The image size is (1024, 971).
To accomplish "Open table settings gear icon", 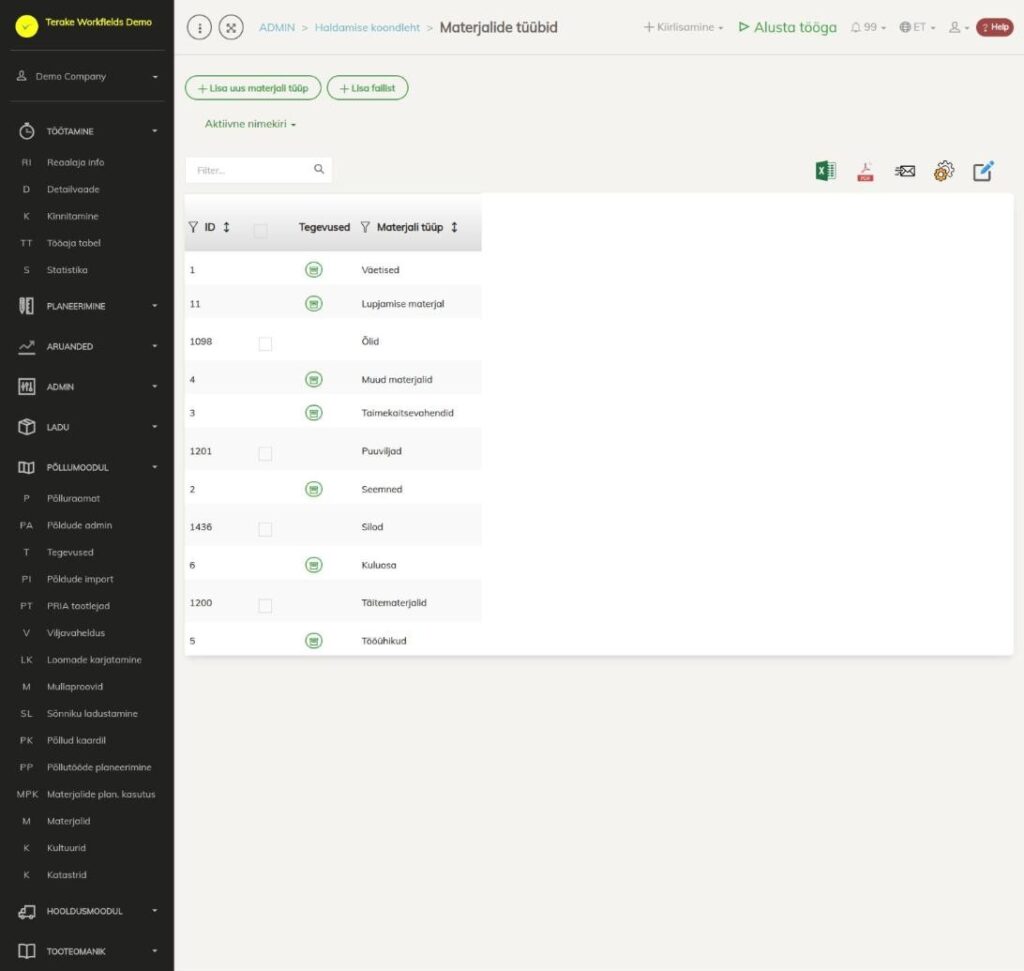I will [x=944, y=171].
